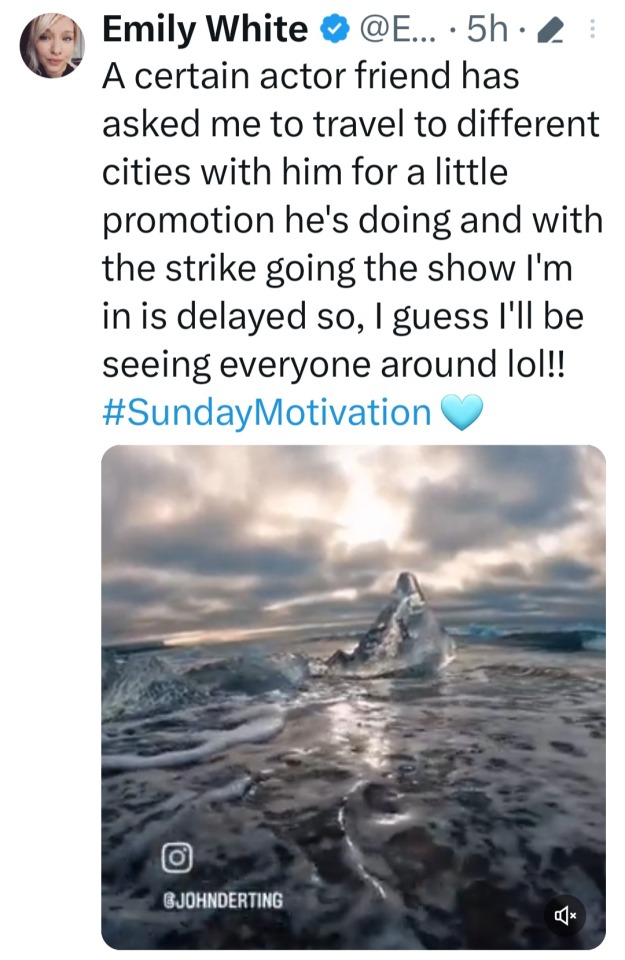Click the cloudy sky in the video
Image resolution: width=625 pixels, height=960 pixels.
pos(300,520)
